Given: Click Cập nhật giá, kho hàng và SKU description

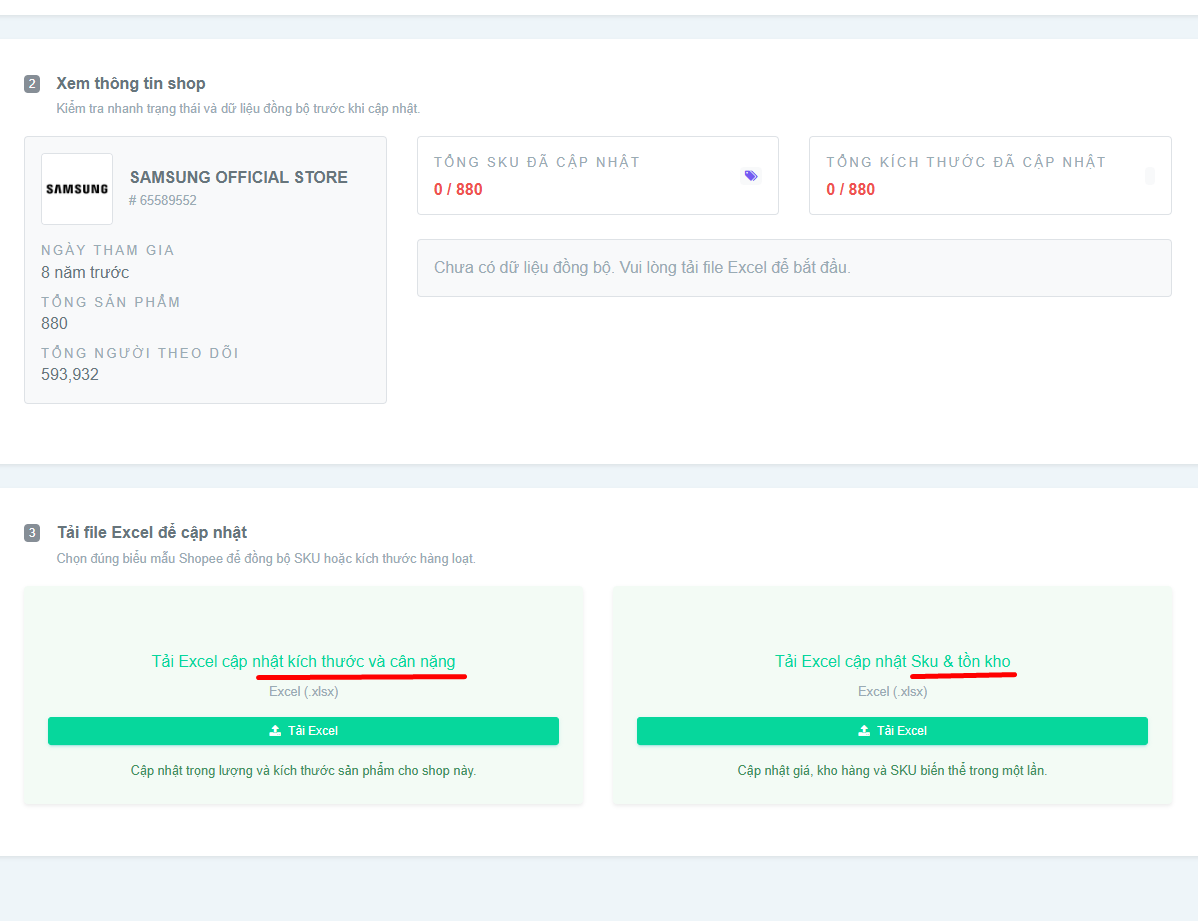Looking at the screenshot, I should coord(892,770).
